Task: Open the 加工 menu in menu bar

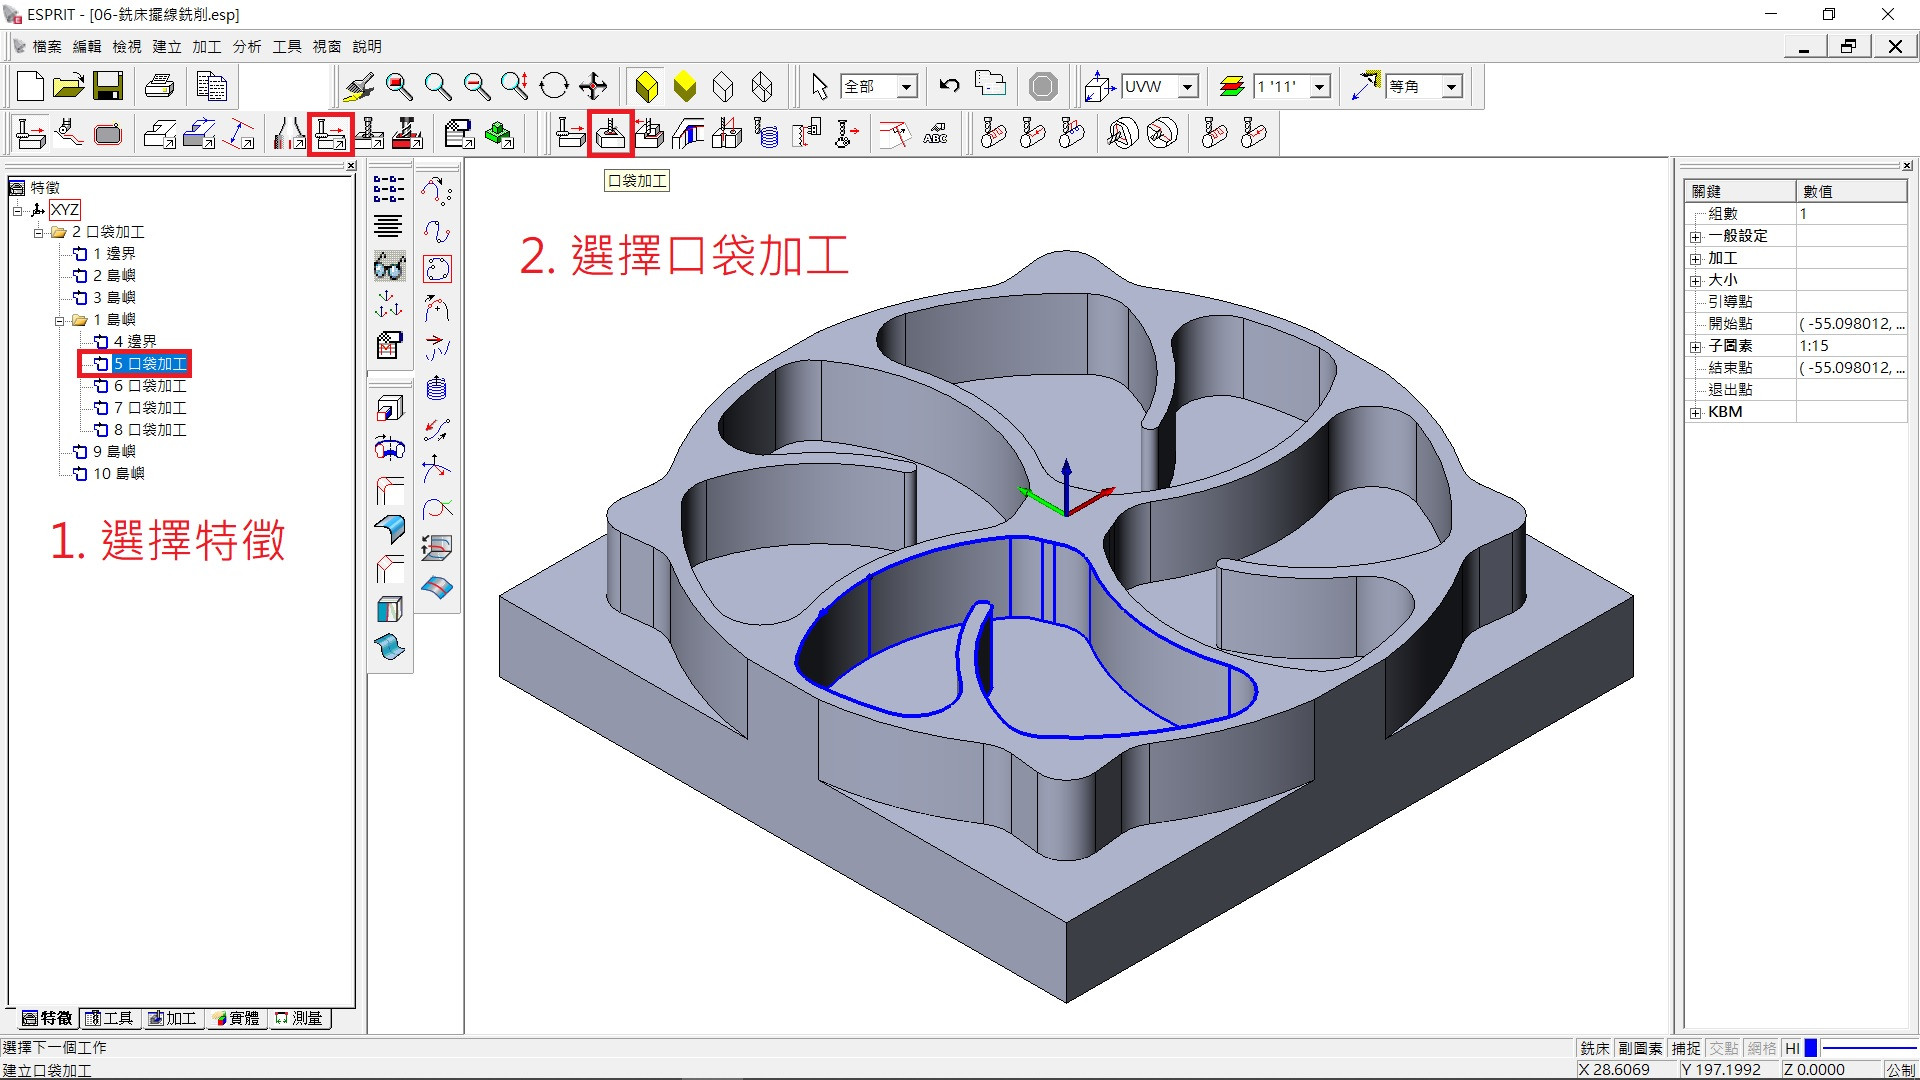Action: [x=206, y=46]
